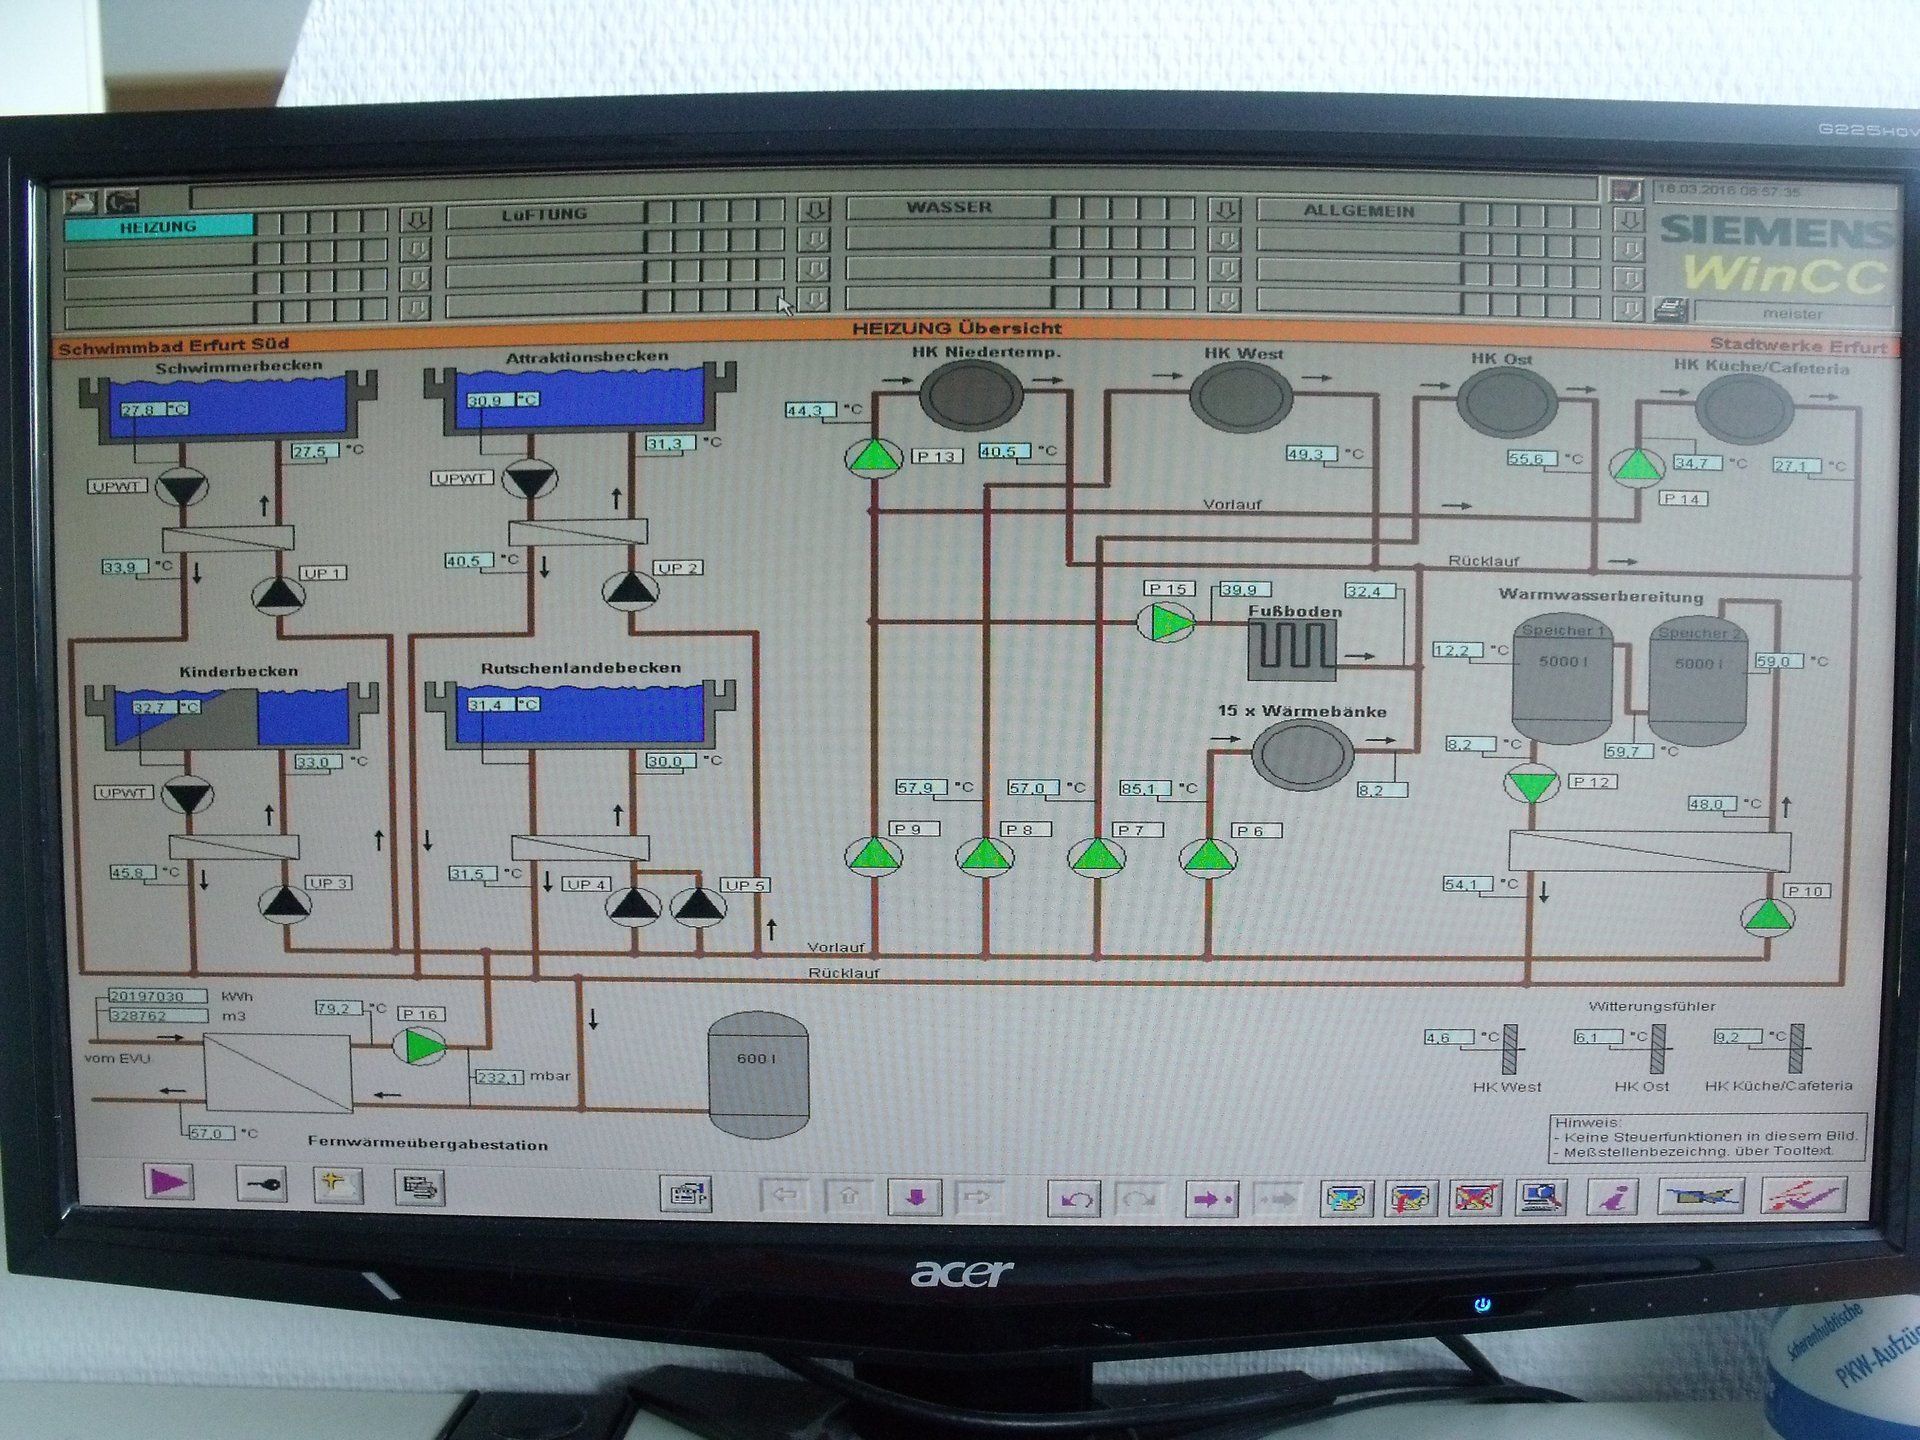The image size is (1920, 1440).
Task: Click the 15 x Wärmebänke radiator symbol
Action: 1302,756
